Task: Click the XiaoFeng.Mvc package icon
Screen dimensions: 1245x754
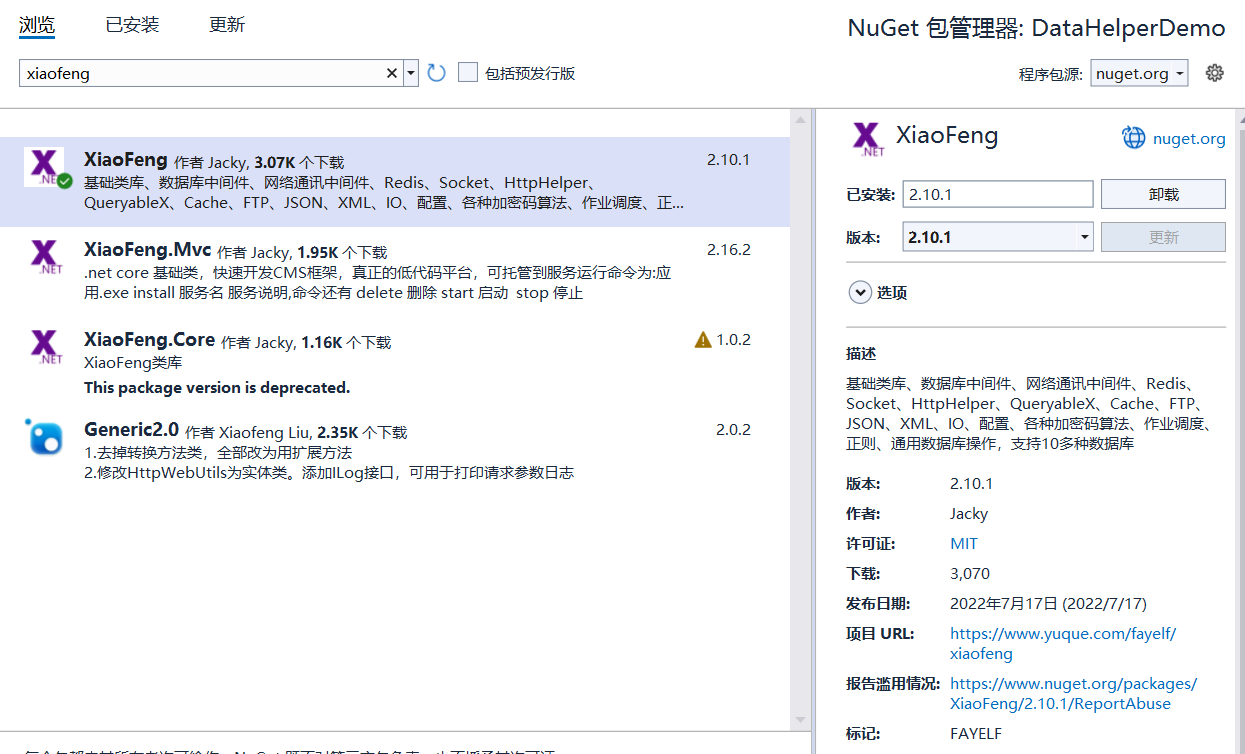Action: (46, 257)
